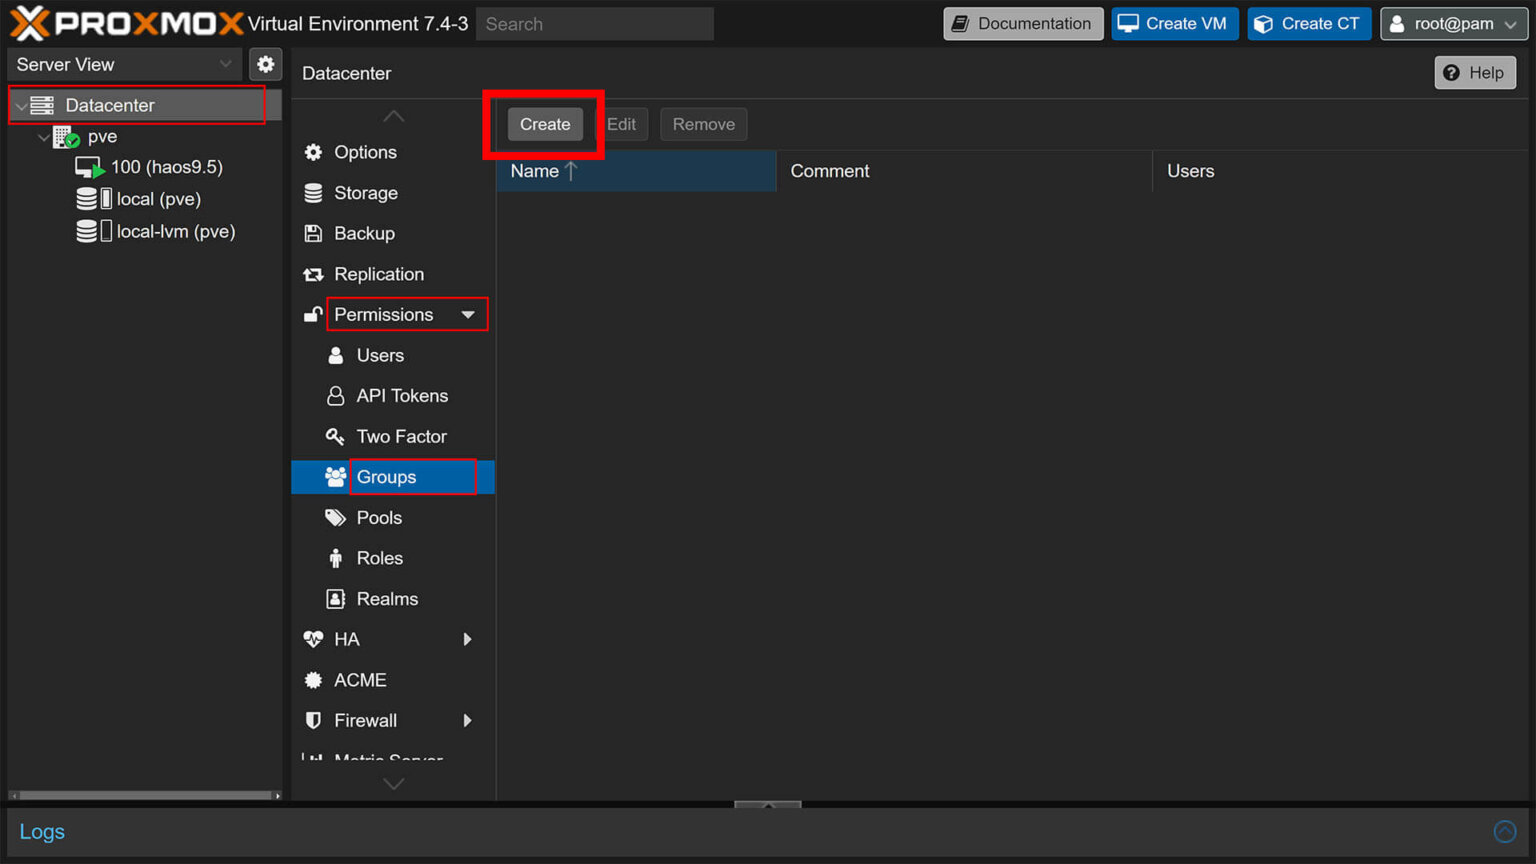The height and width of the screenshot is (864, 1536).
Task: Open the Replication section
Action: click(x=378, y=274)
